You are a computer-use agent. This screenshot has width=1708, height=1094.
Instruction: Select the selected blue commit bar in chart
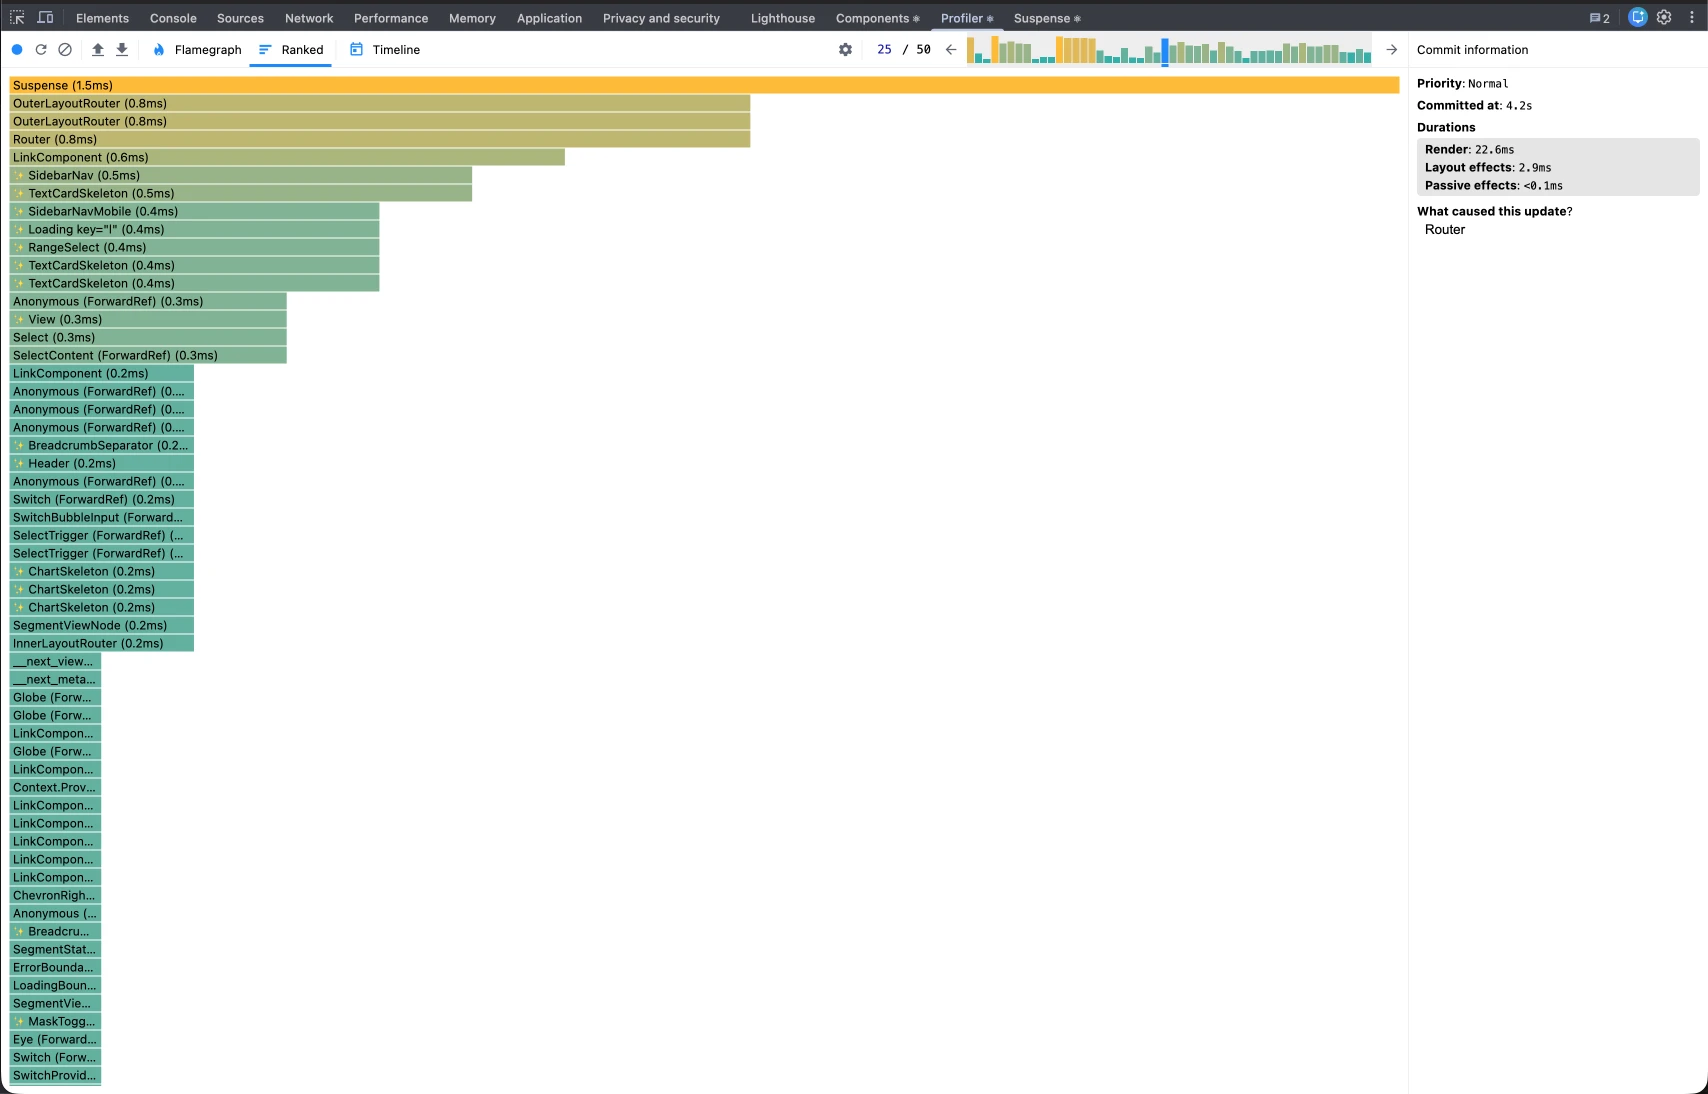[1165, 52]
